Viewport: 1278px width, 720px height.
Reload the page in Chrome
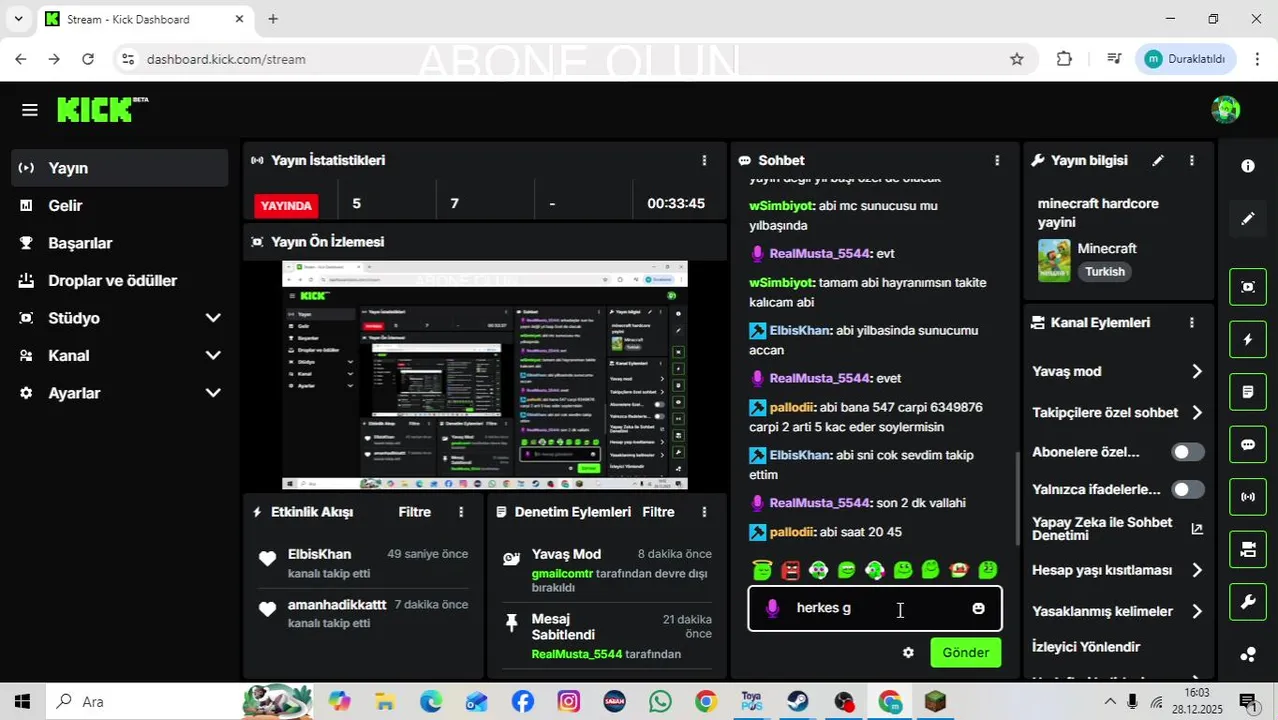(88, 59)
